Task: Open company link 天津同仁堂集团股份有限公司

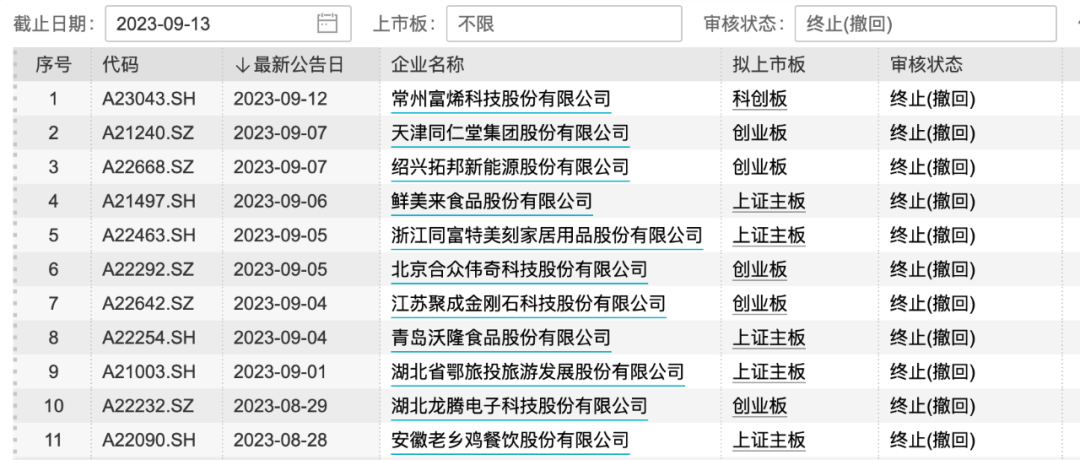Action: (x=510, y=133)
